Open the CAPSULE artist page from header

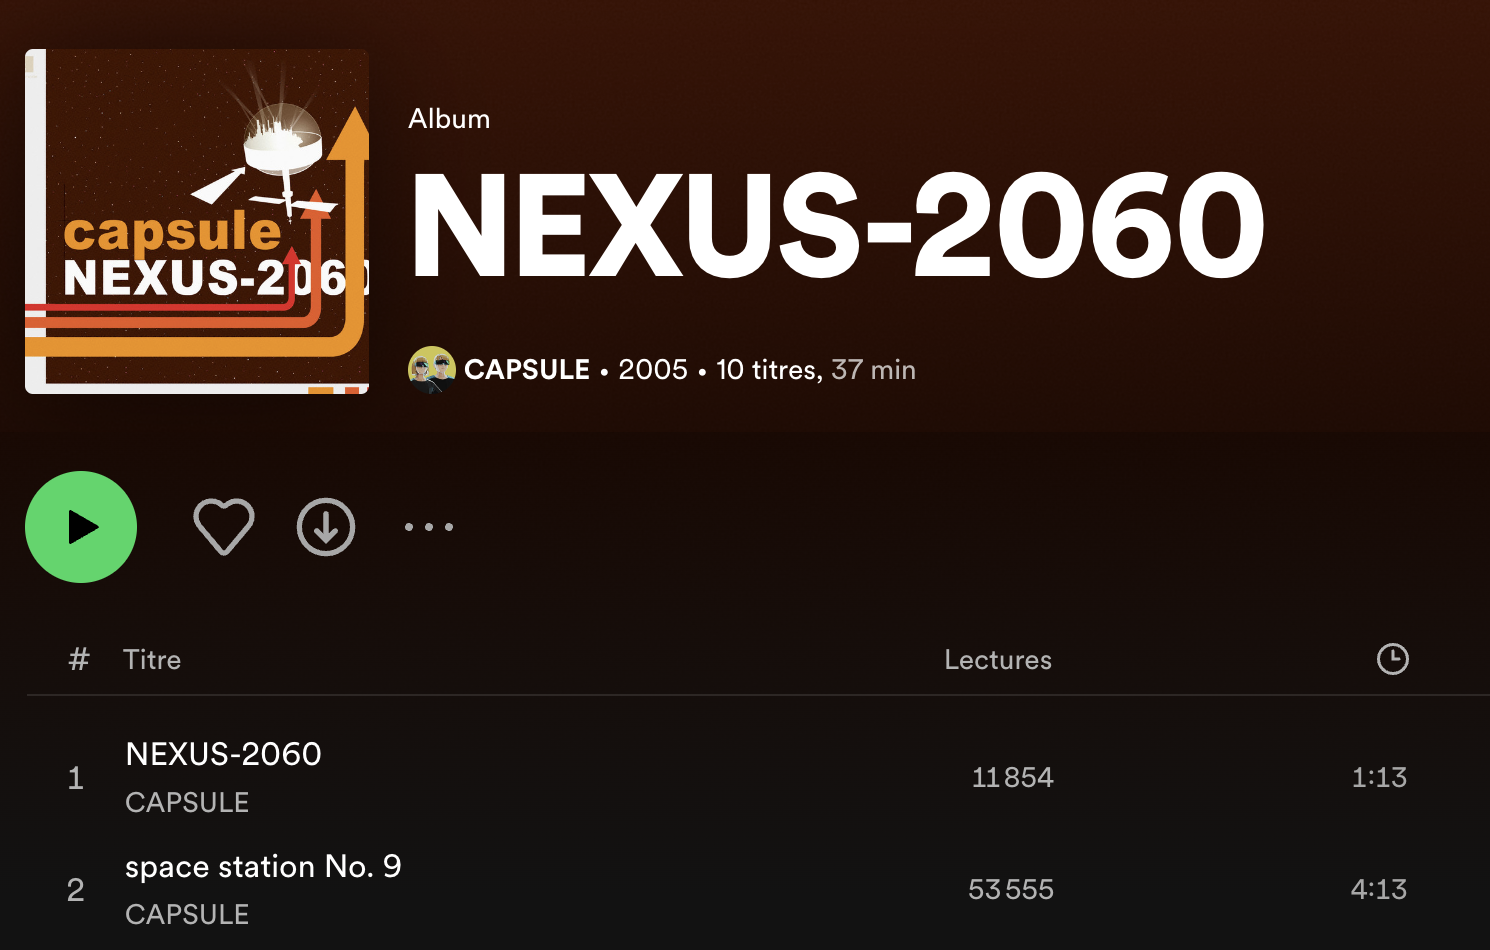tap(527, 370)
